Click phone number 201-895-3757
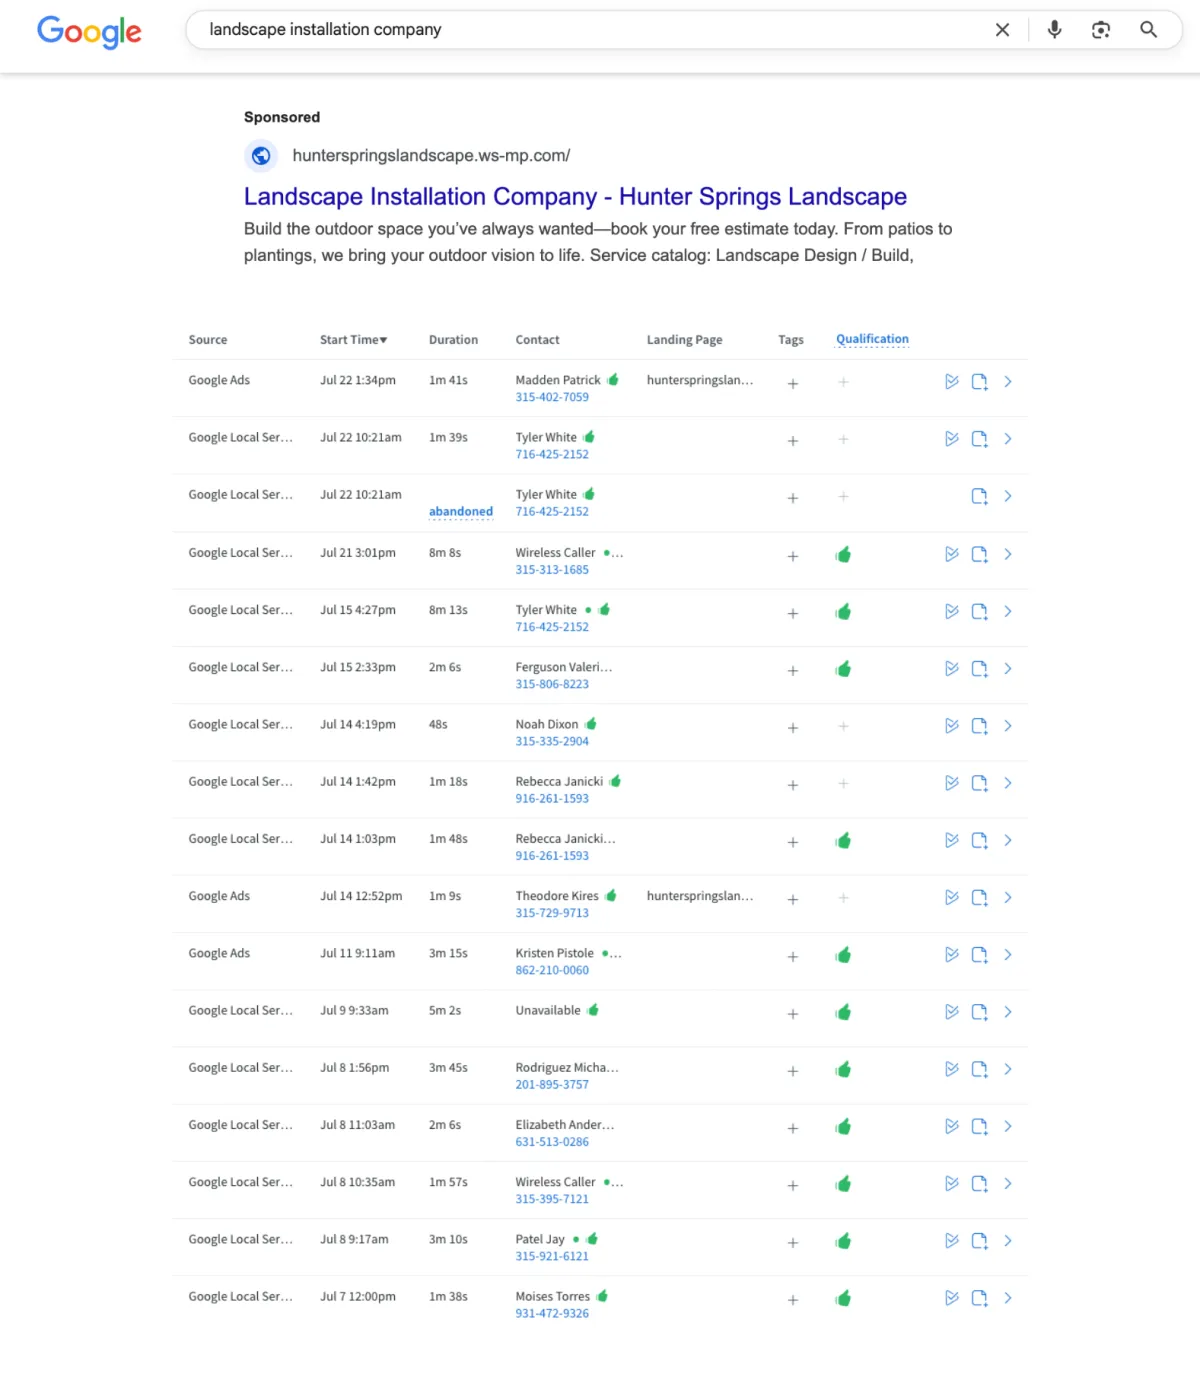The image size is (1200, 1383). pos(552,1085)
